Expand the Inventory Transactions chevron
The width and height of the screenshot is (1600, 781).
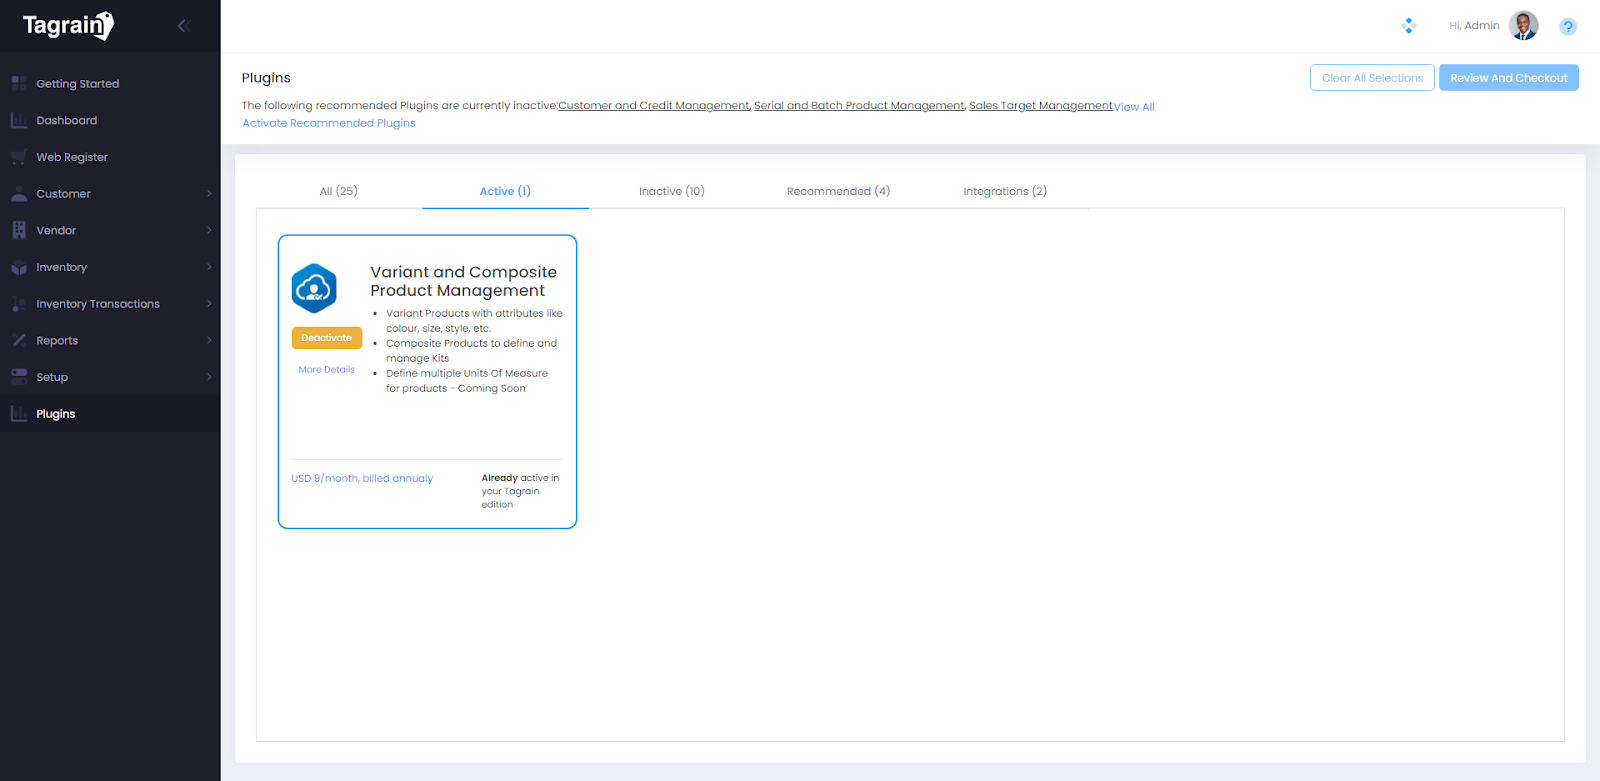tap(209, 304)
